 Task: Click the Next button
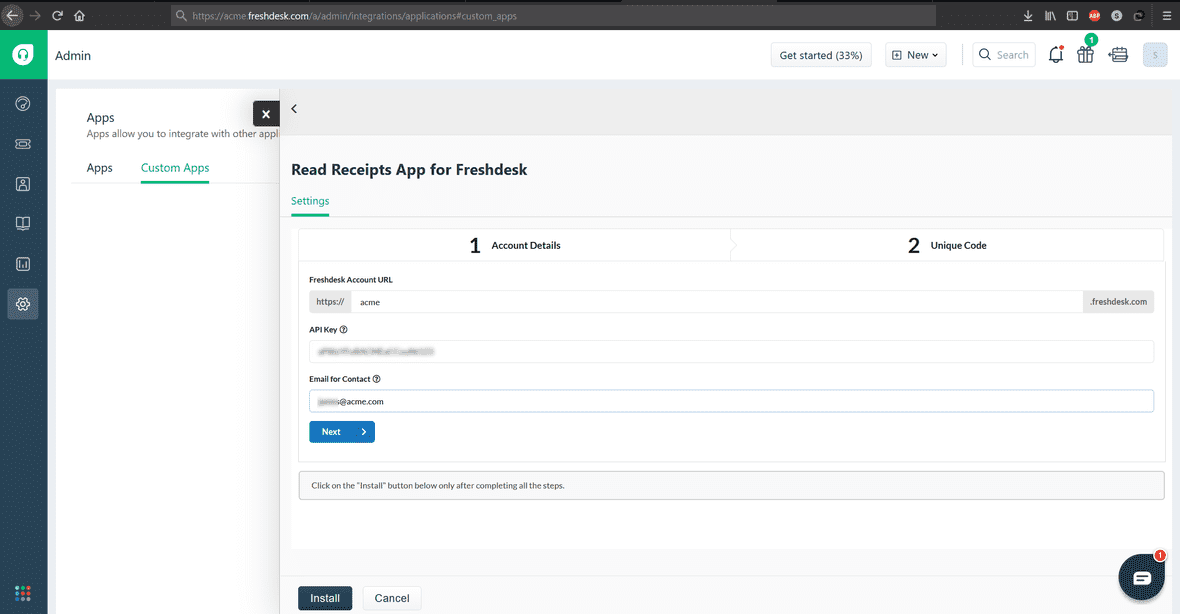coord(342,431)
